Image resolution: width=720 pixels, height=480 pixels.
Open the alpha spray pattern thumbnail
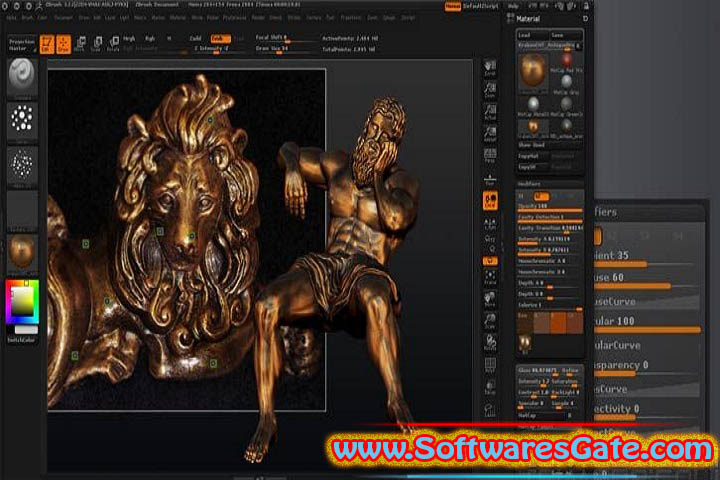tap(22, 166)
